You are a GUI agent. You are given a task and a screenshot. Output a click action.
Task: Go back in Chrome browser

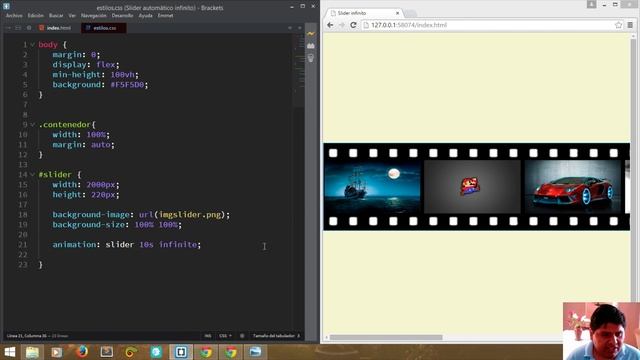coord(330,25)
